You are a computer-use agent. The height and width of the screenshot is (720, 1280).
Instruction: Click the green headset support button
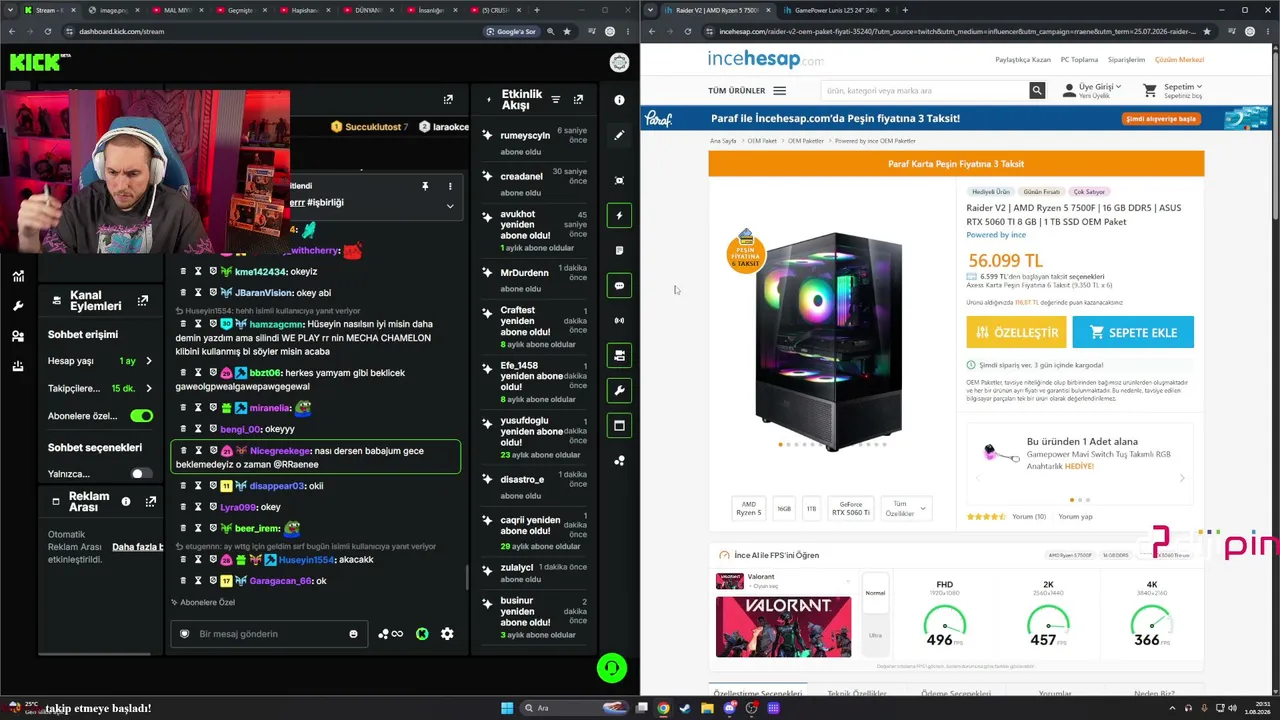(612, 668)
